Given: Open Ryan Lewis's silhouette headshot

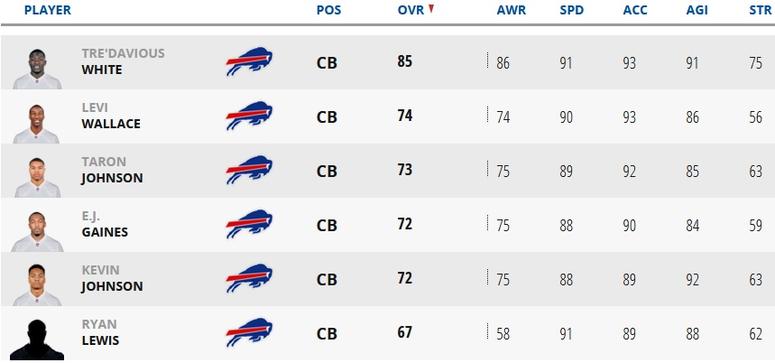Looking at the screenshot, I should pos(37,339).
